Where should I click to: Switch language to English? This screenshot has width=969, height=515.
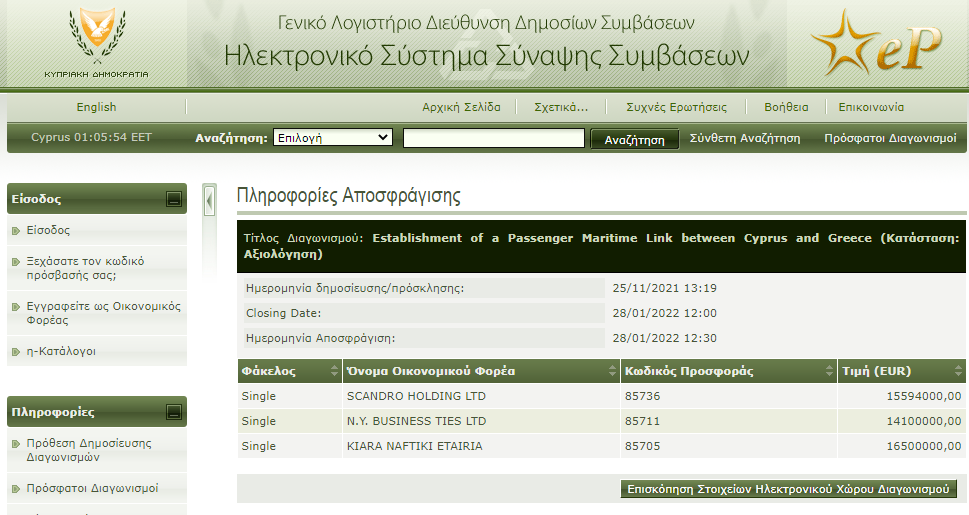pyautogui.click(x=96, y=107)
